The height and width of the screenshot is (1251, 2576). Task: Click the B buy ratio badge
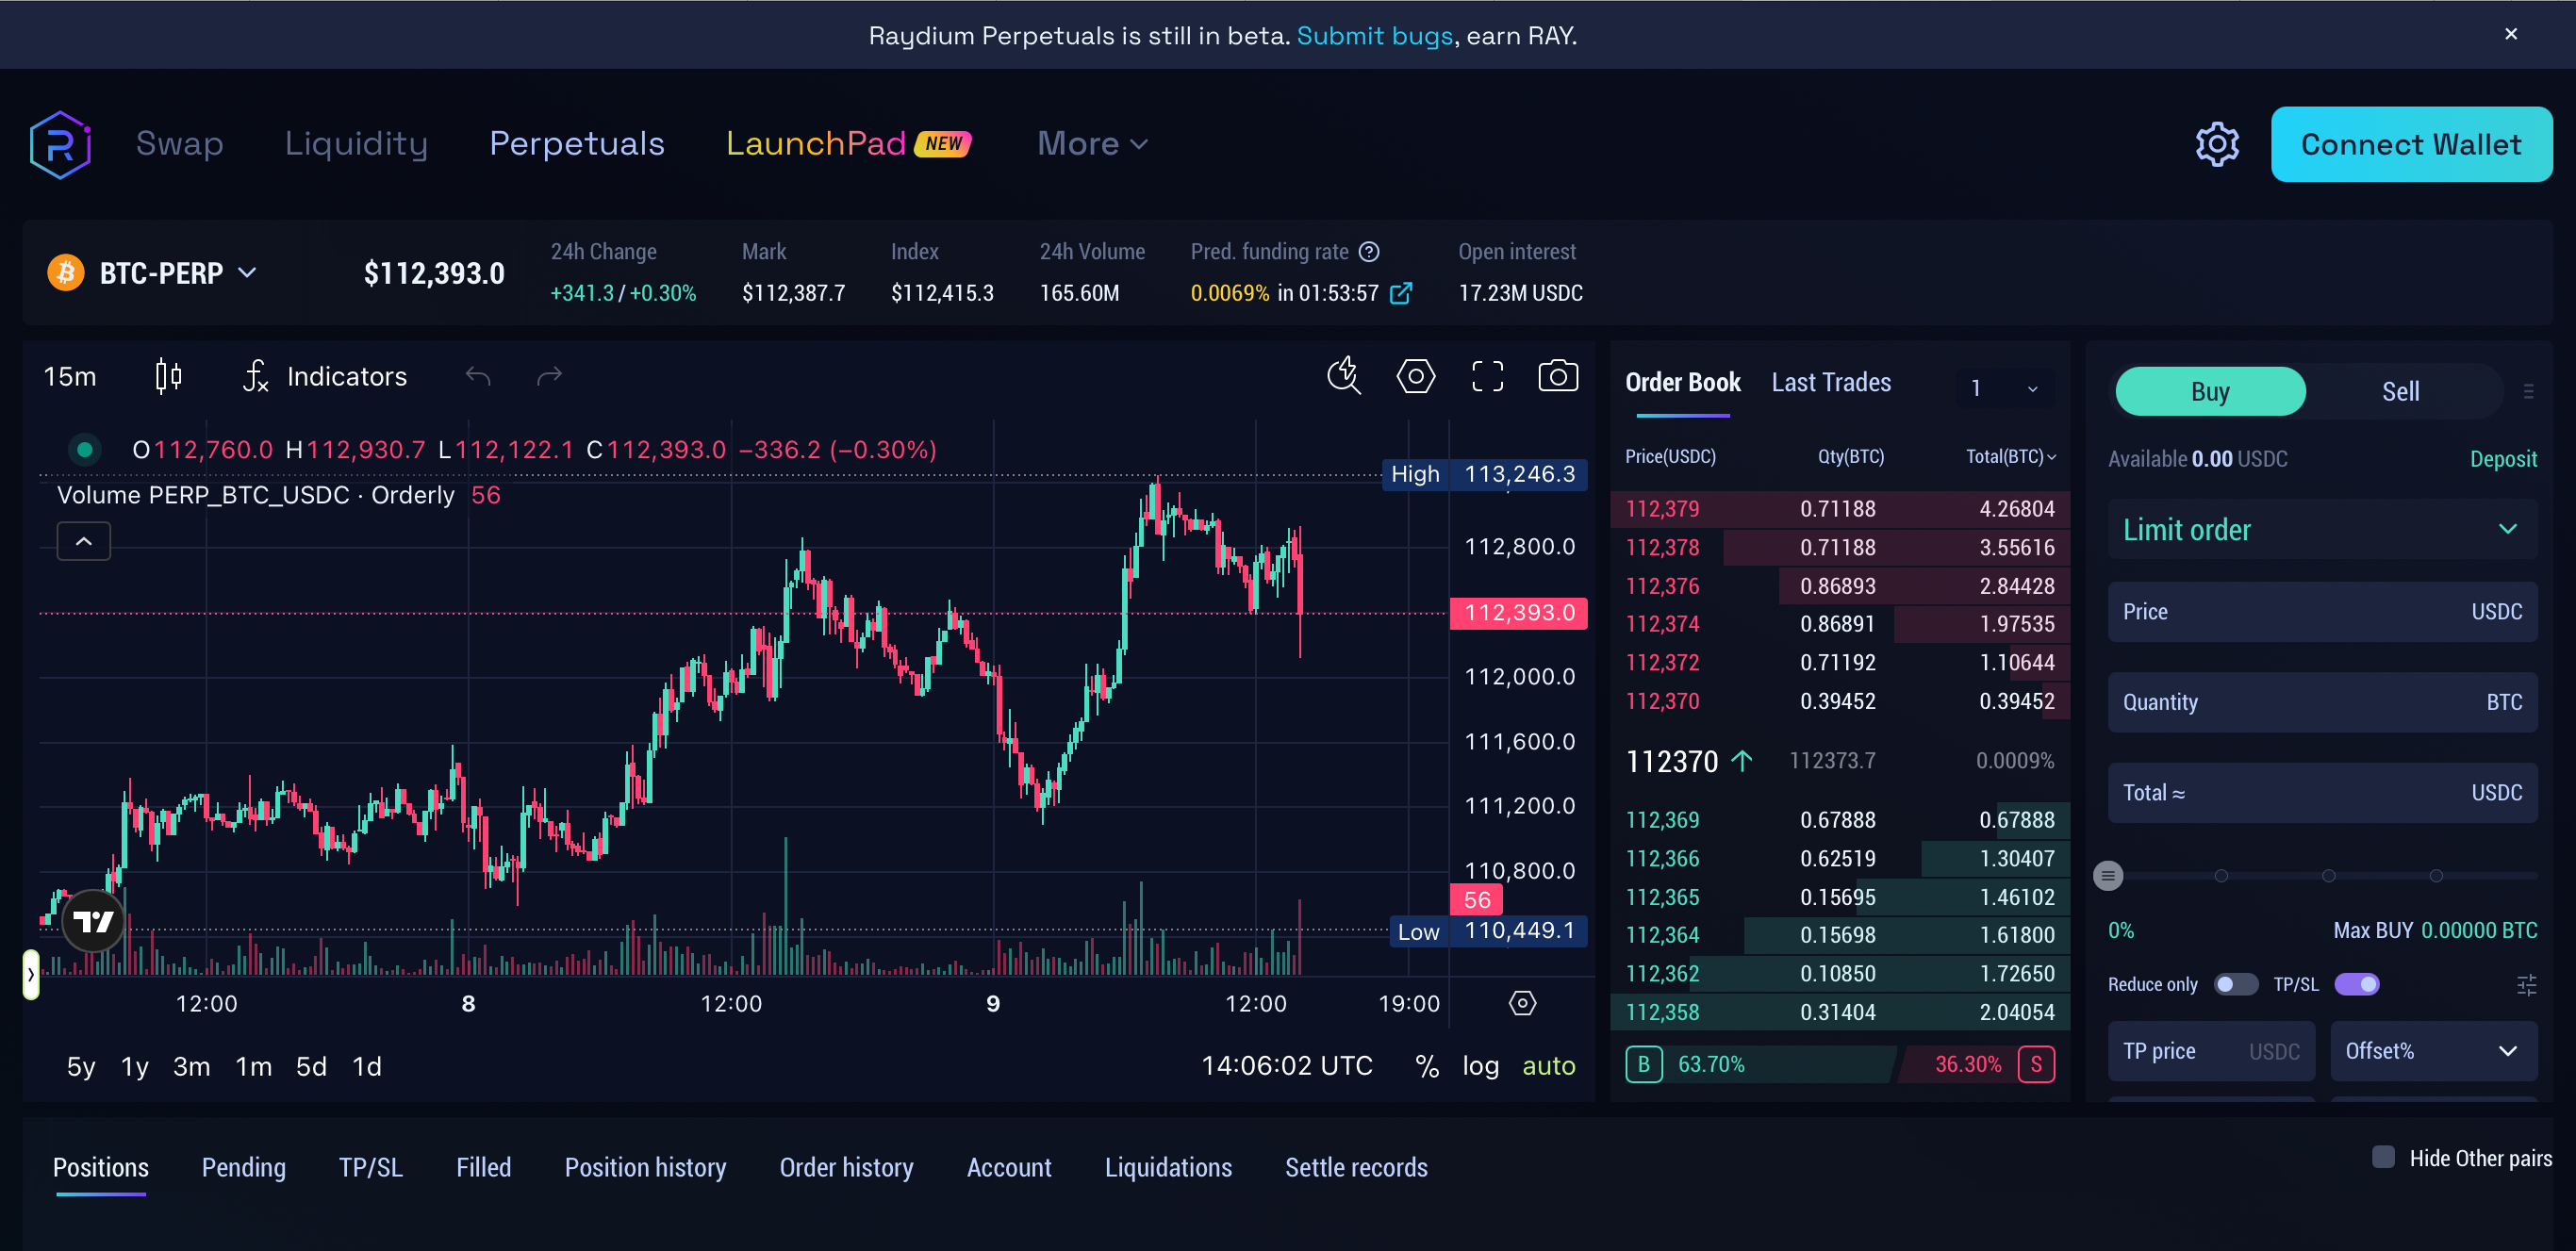tap(1643, 1064)
